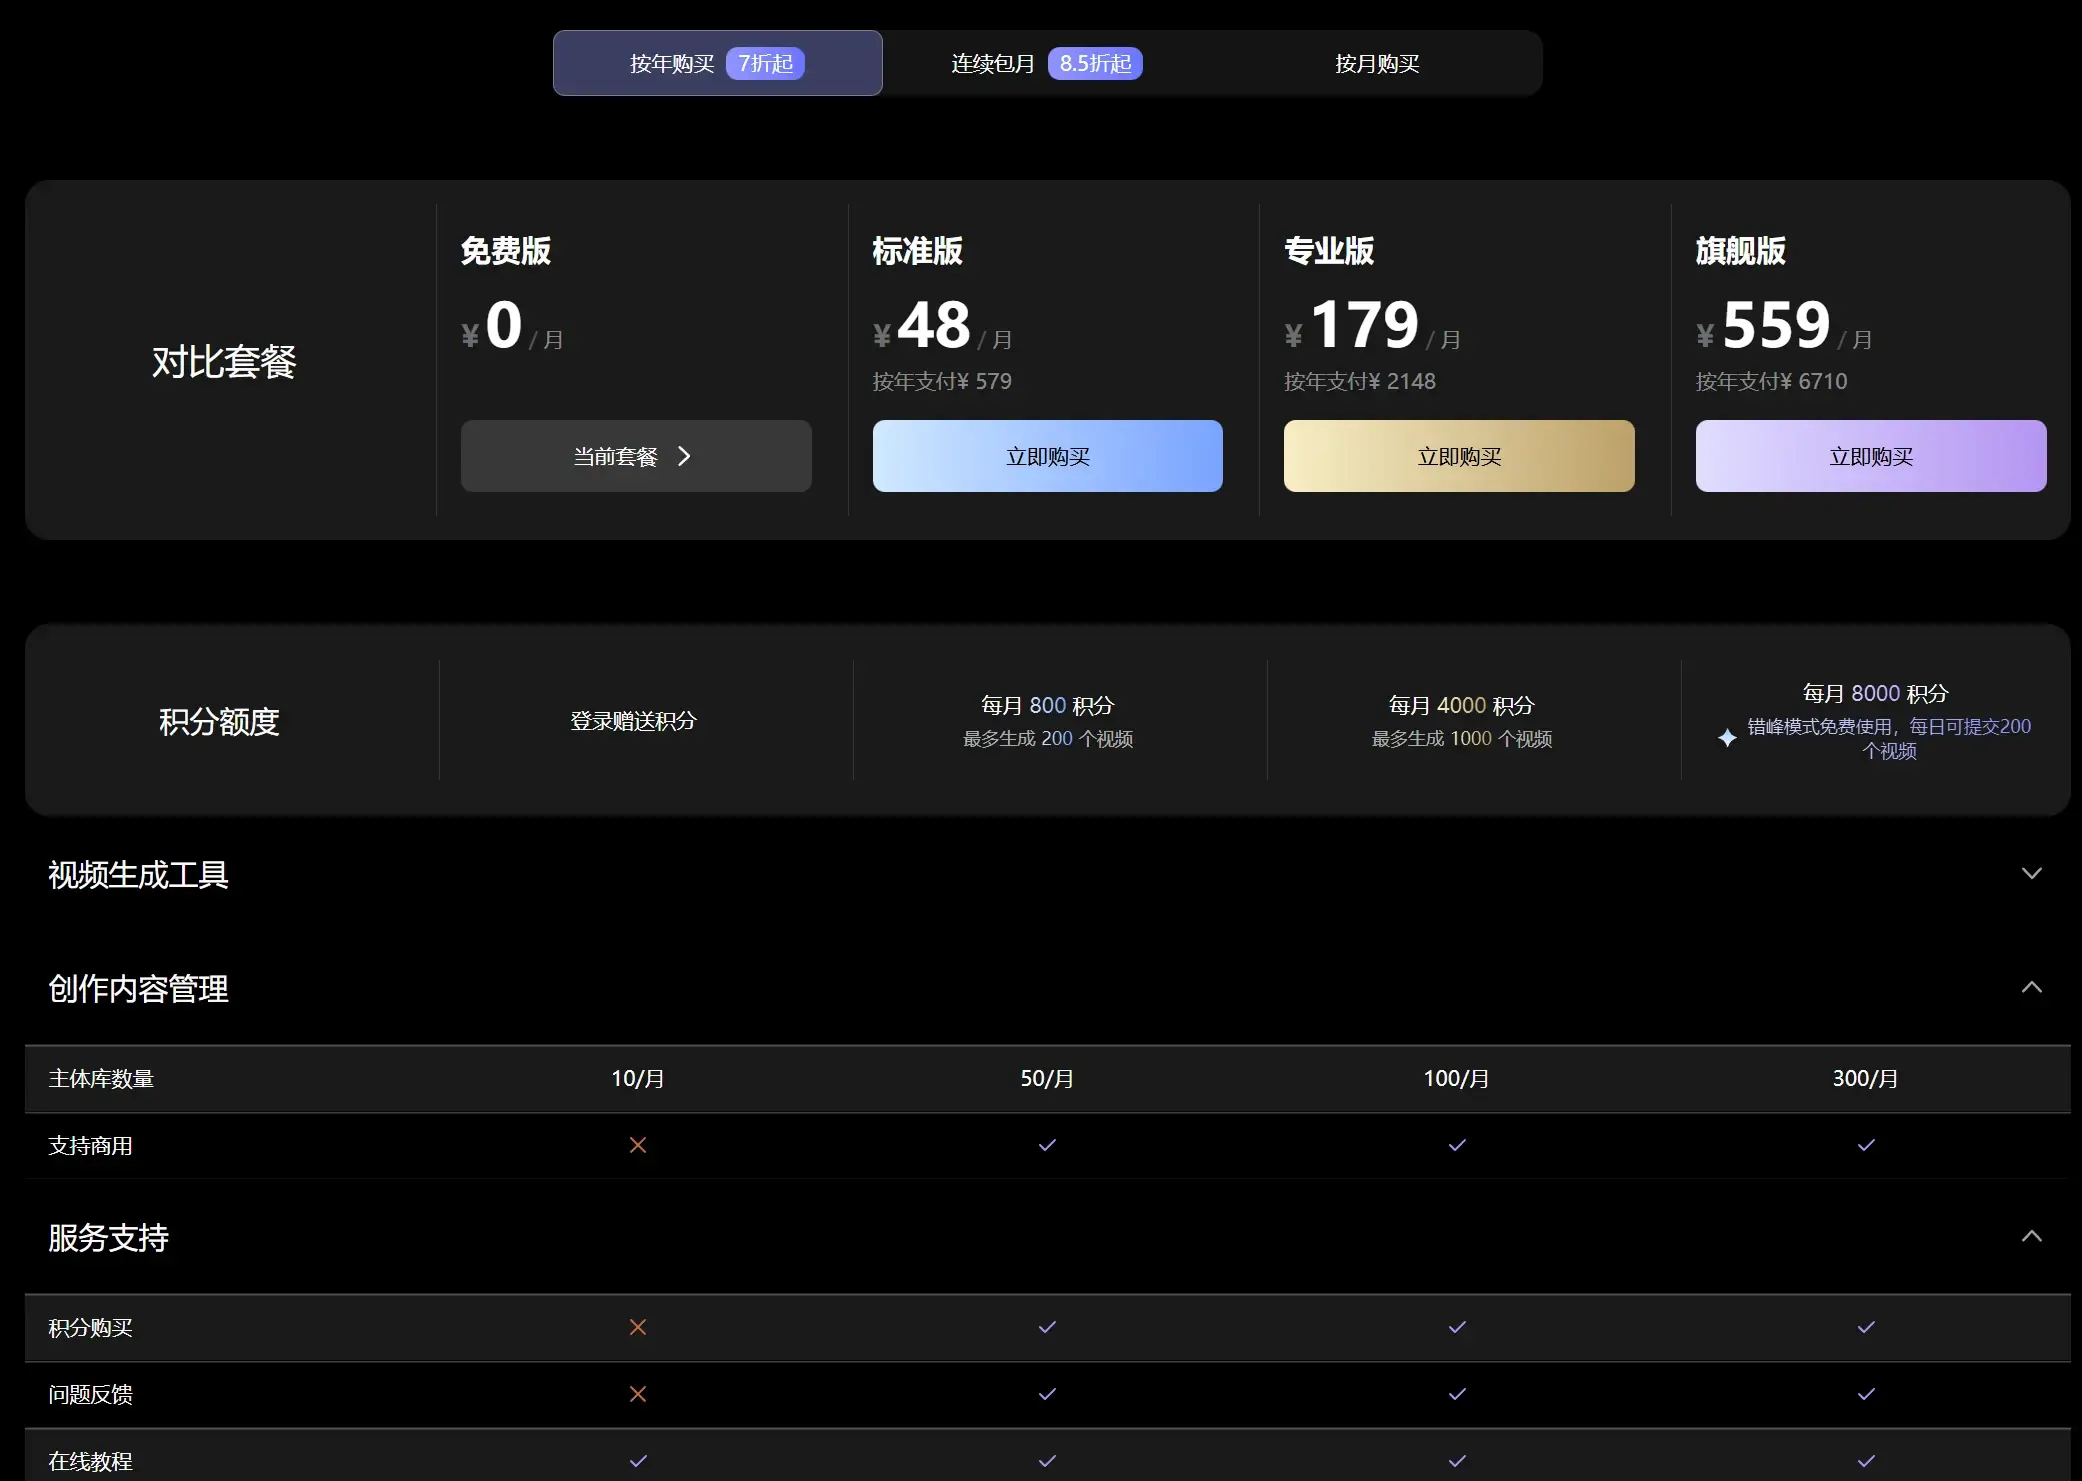This screenshot has width=2082, height=1481.
Task: Expand the 视频生成工具 section
Action: pos(2031,874)
